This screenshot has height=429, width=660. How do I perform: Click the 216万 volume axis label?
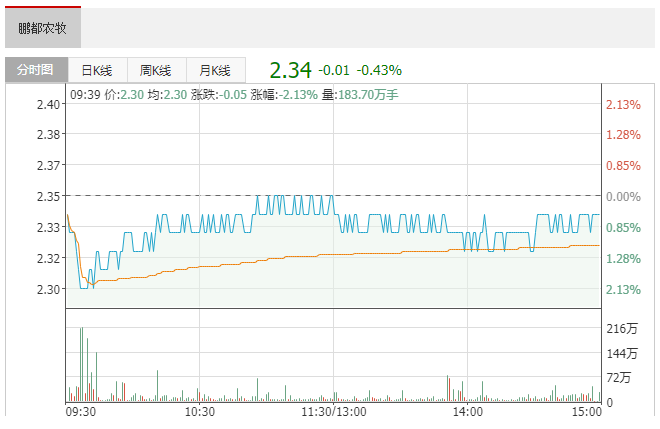coord(622,328)
